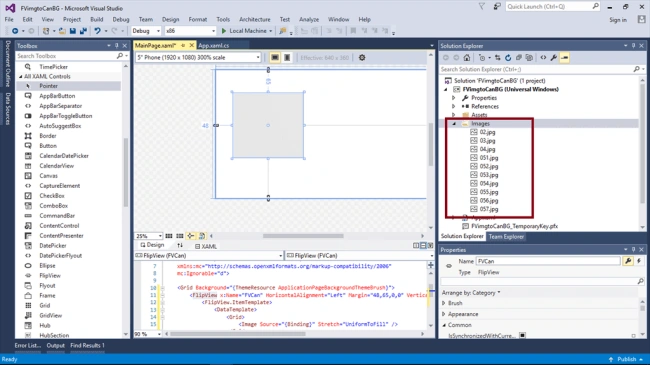Expand the Properties node in Solution Explorer

click(454, 98)
